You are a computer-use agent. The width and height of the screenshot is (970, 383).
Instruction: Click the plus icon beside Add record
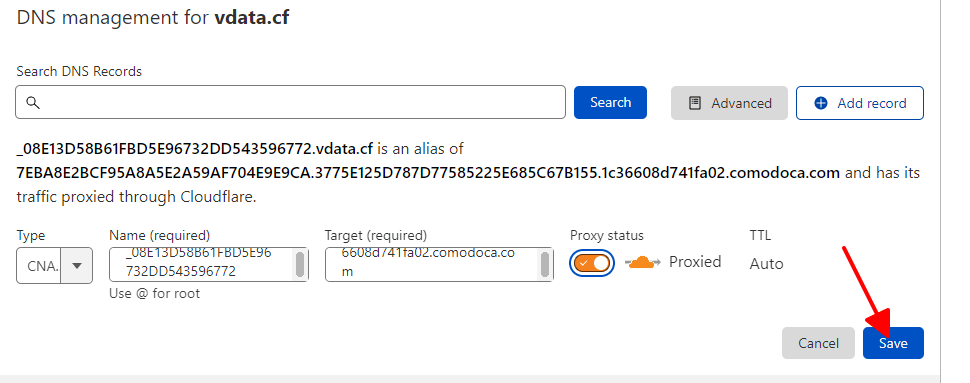tap(821, 103)
